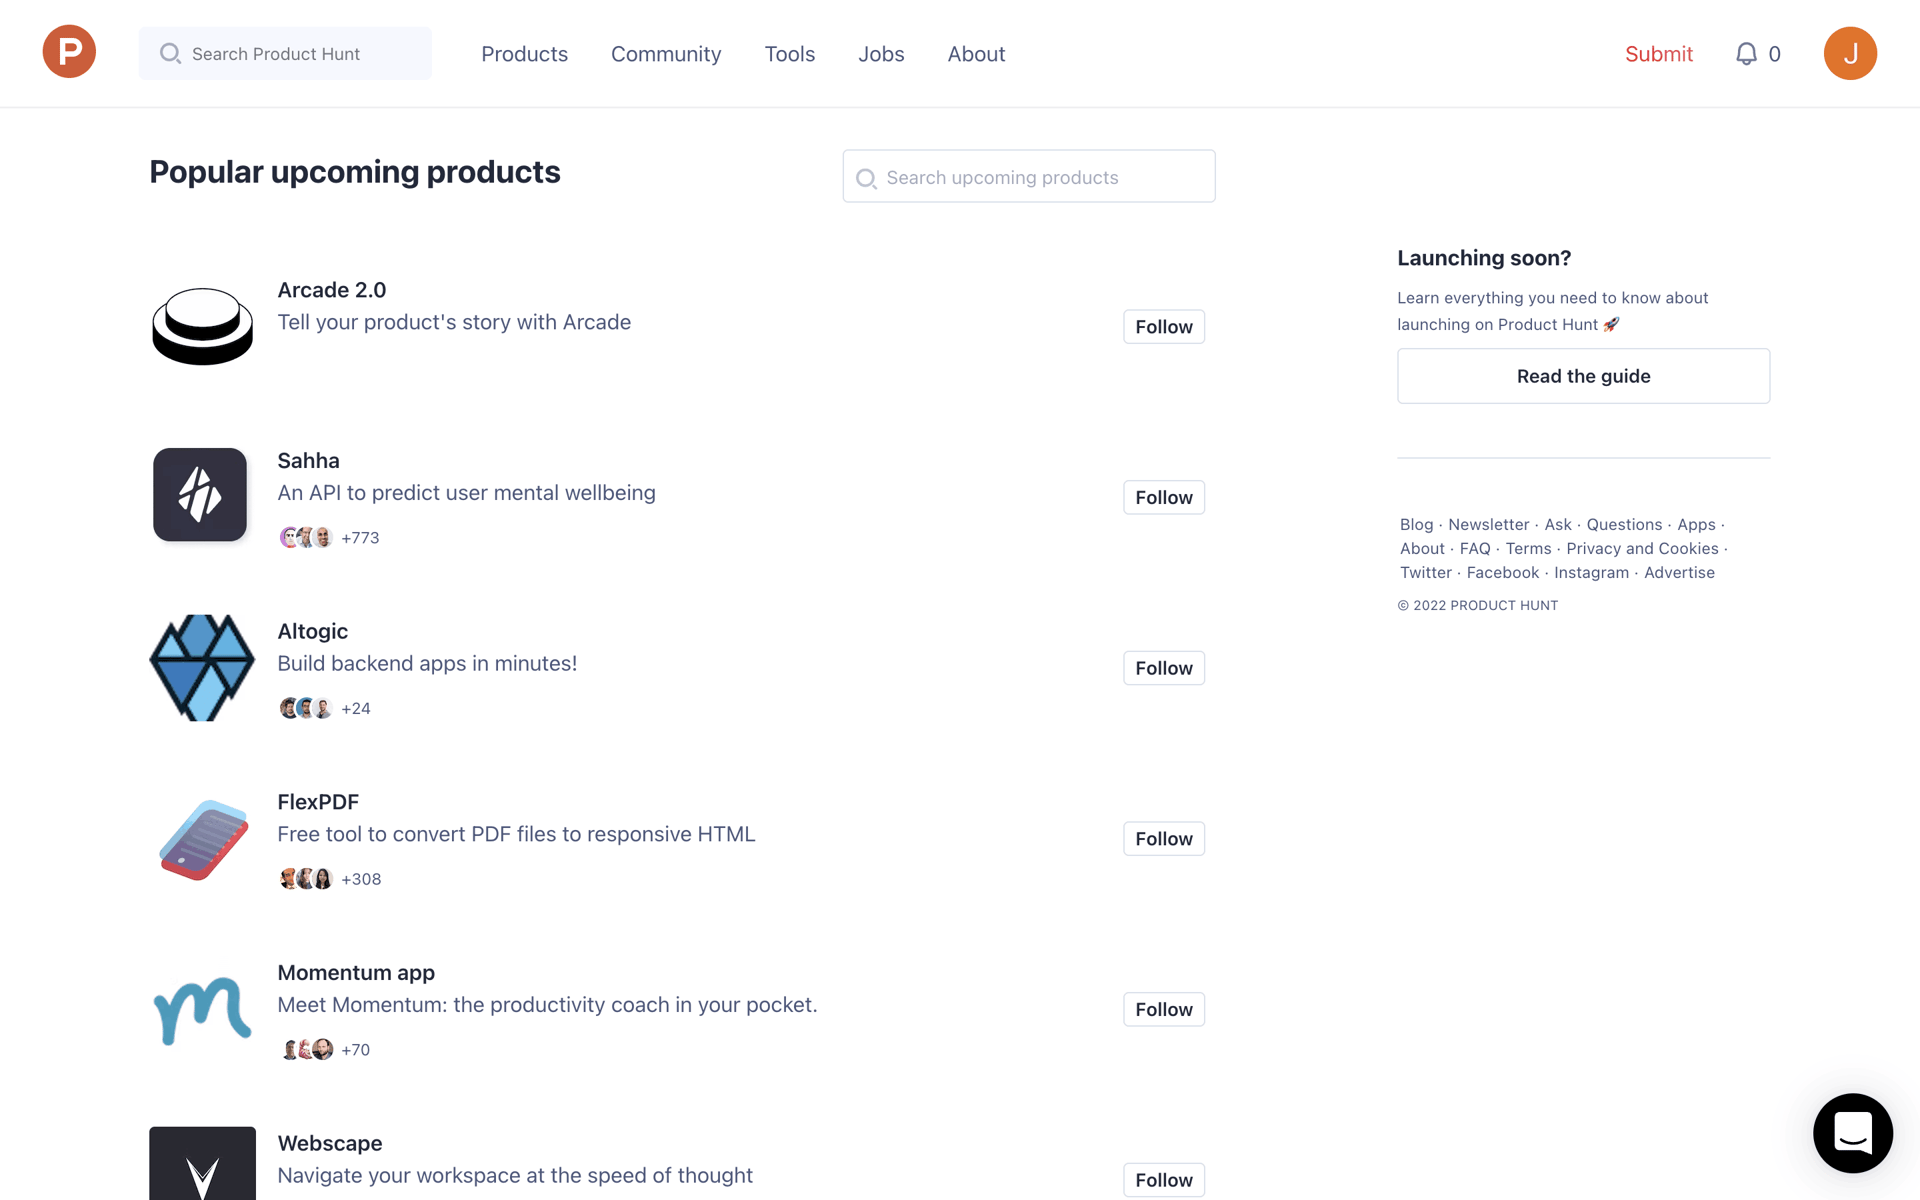Viewport: 1920px width, 1200px height.
Task: Go to the Jobs page
Action: click(x=881, y=54)
